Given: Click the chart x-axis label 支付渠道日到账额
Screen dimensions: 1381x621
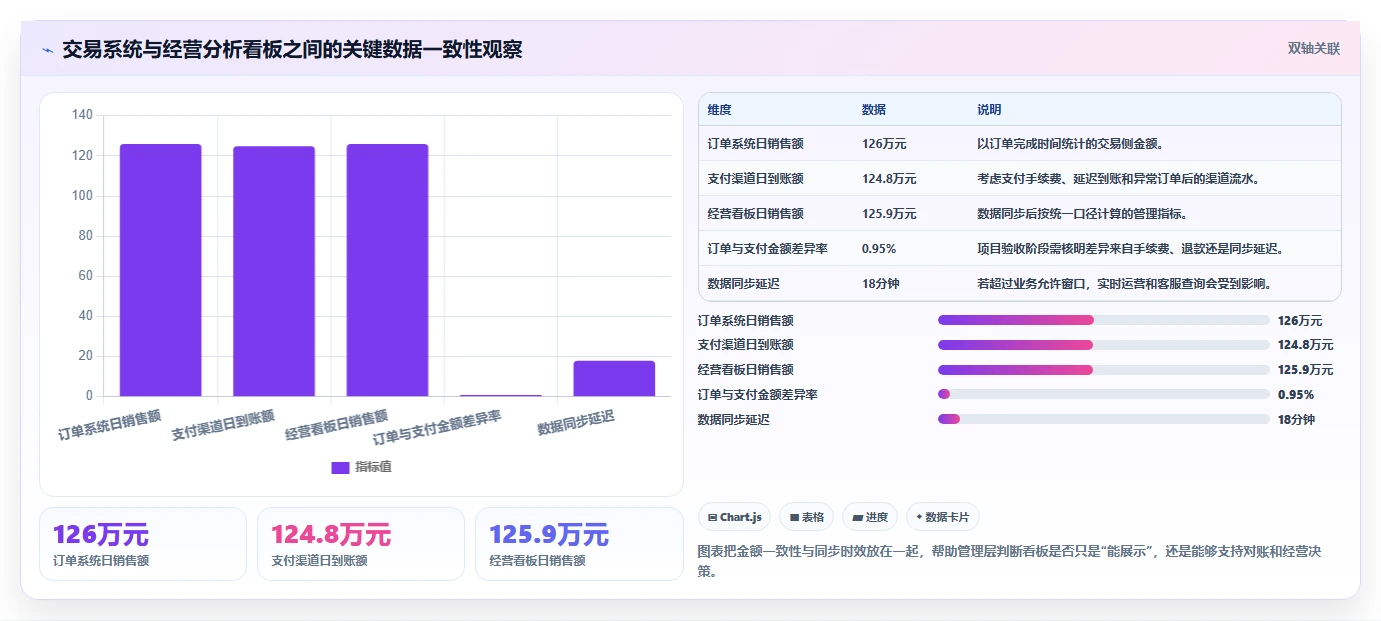Looking at the screenshot, I should pos(223,426).
